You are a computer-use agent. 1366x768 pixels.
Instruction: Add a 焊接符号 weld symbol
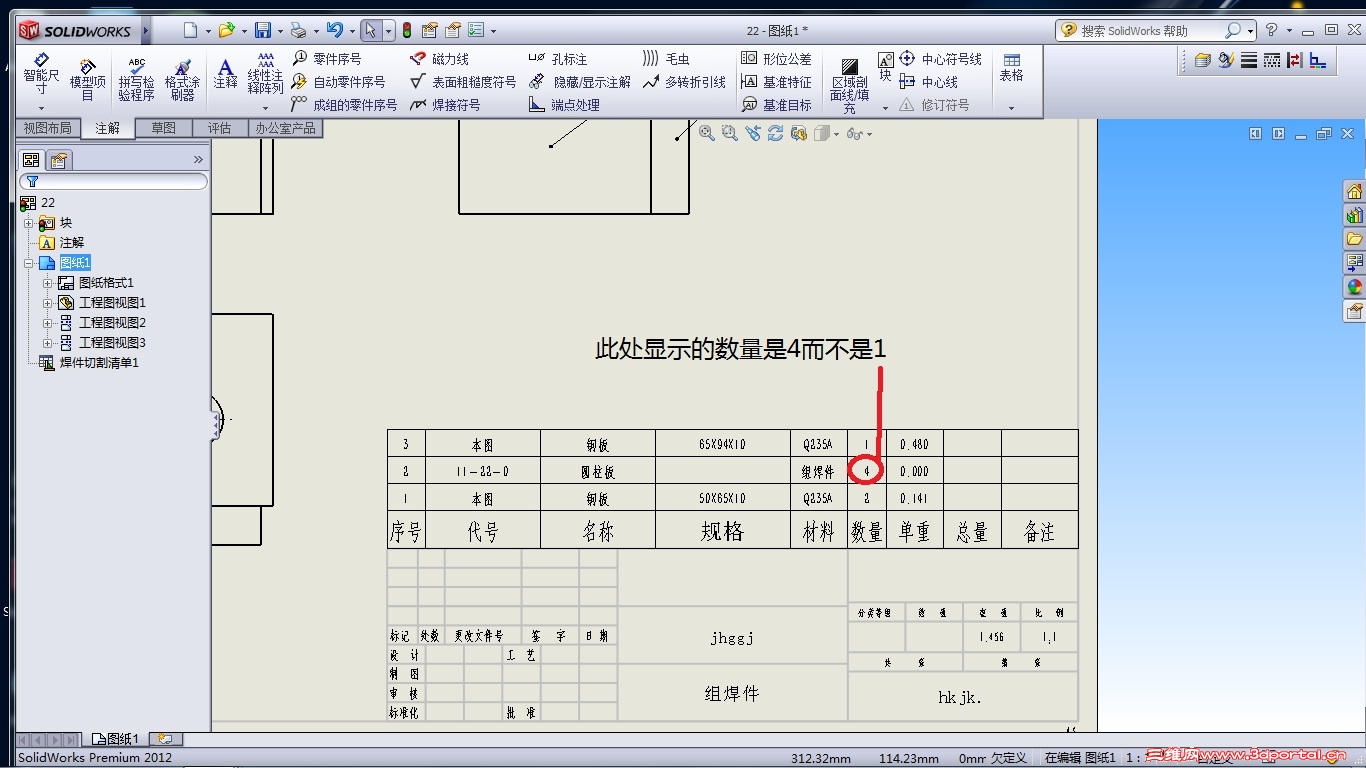445,105
